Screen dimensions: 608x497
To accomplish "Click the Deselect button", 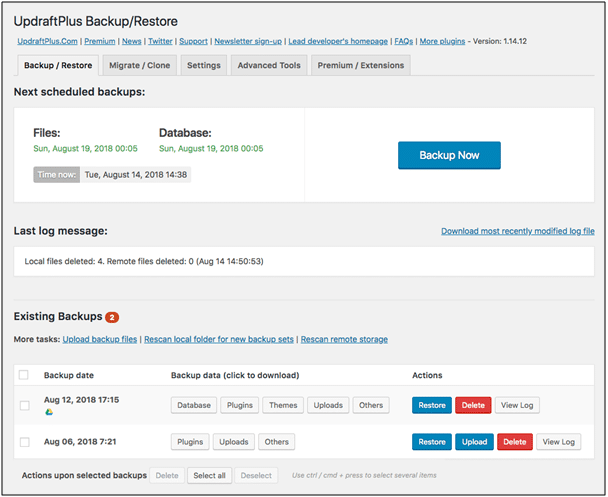I will (256, 475).
